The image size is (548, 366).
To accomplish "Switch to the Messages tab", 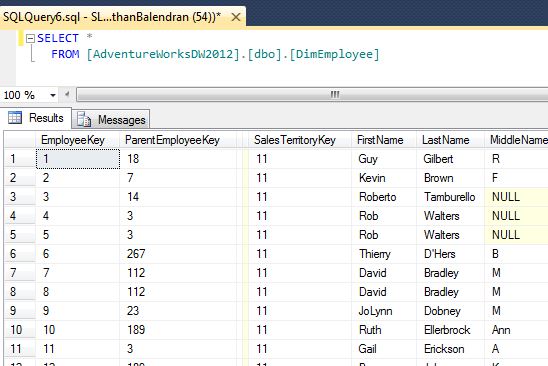I will click(x=111, y=120).
